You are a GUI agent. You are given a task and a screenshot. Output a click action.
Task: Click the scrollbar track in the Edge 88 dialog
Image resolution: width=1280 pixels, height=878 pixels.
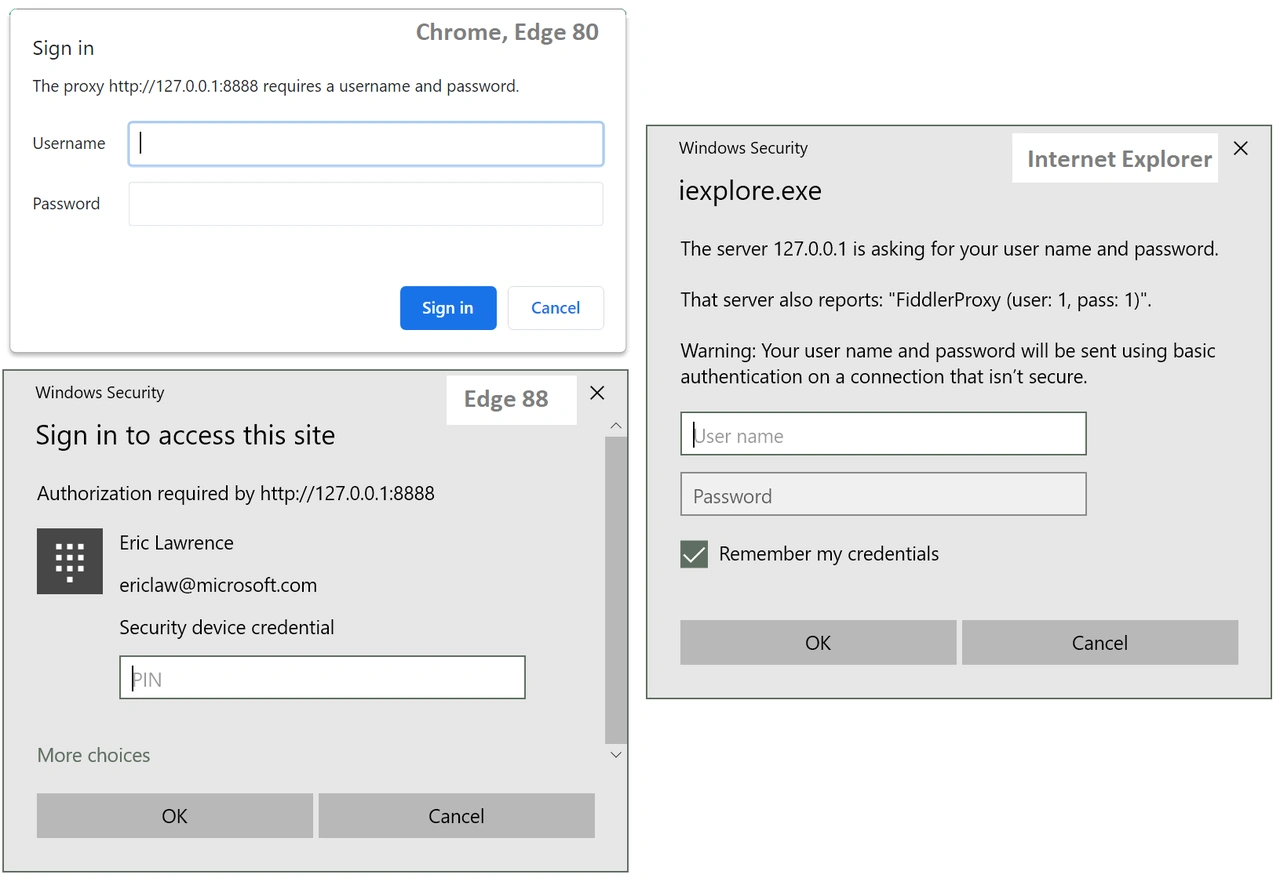614,590
